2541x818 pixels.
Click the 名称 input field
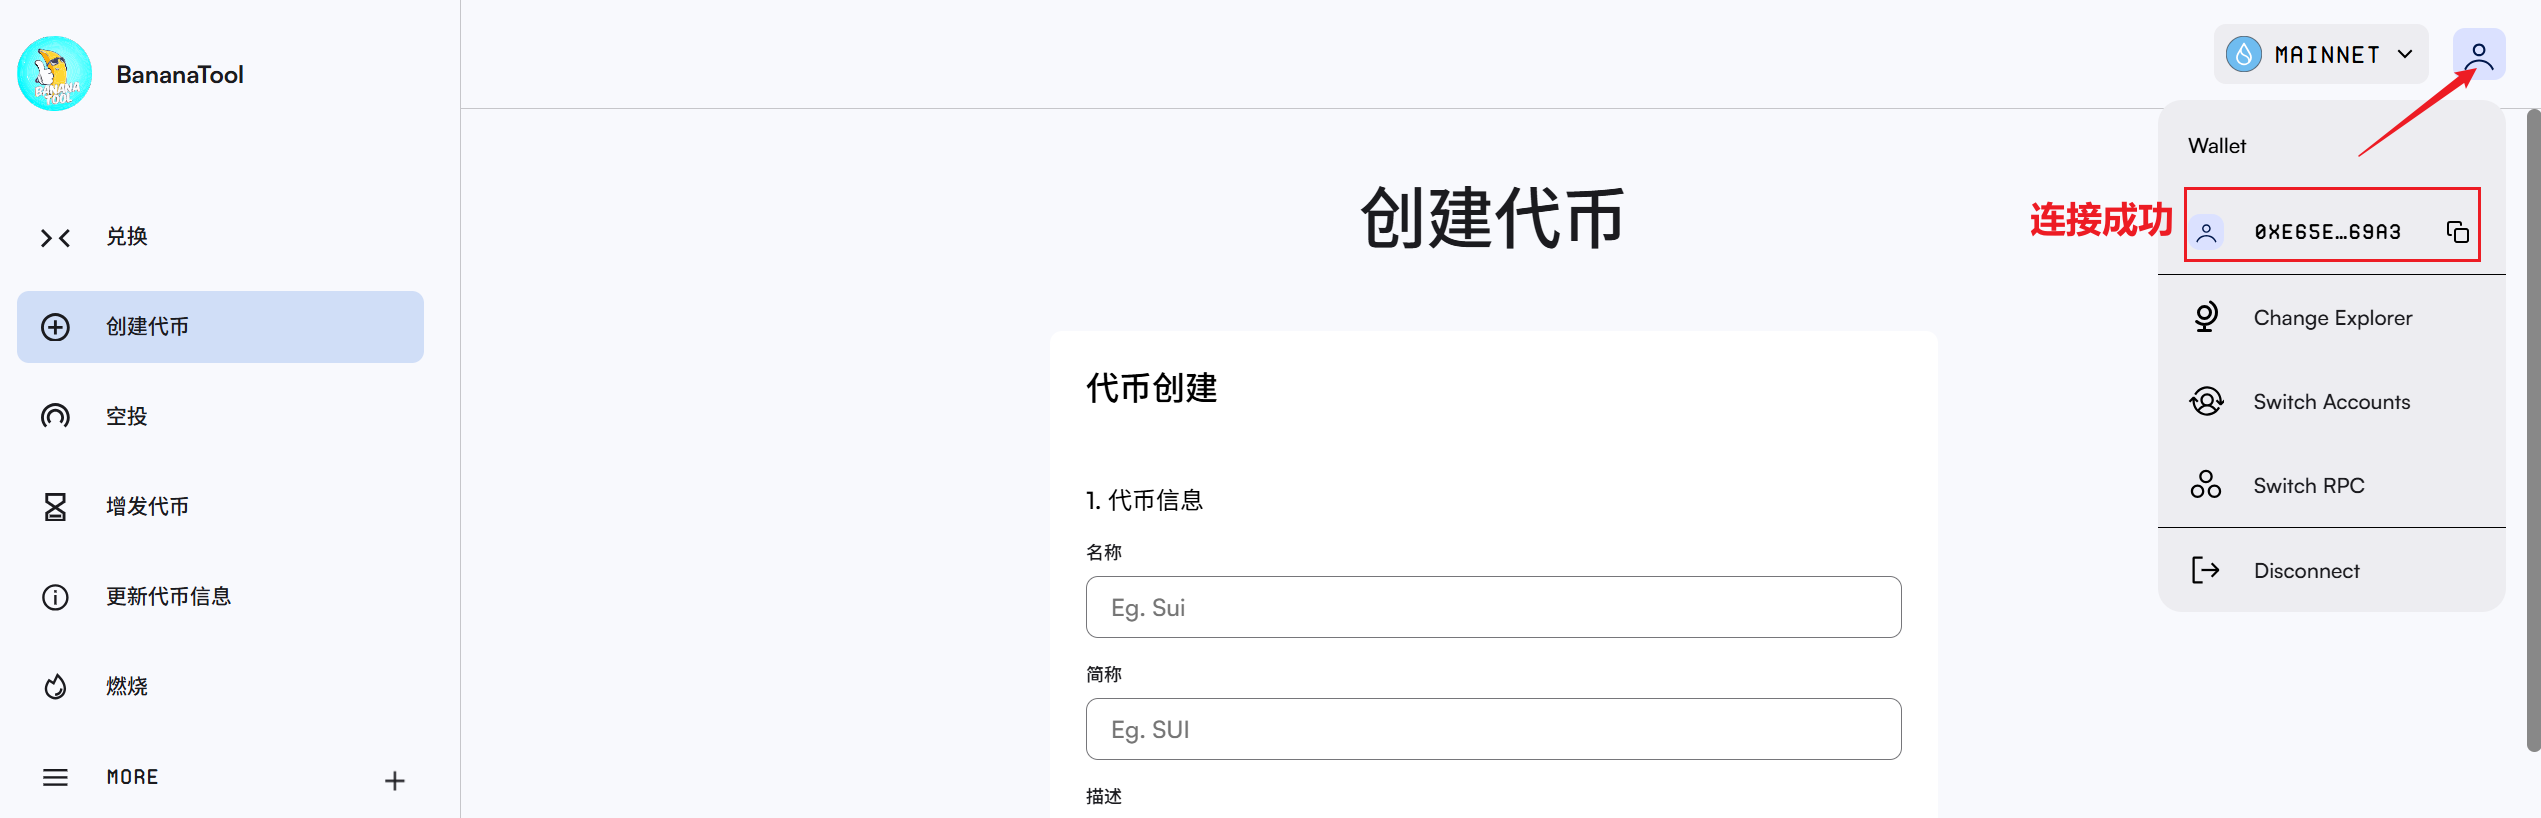(x=1493, y=607)
